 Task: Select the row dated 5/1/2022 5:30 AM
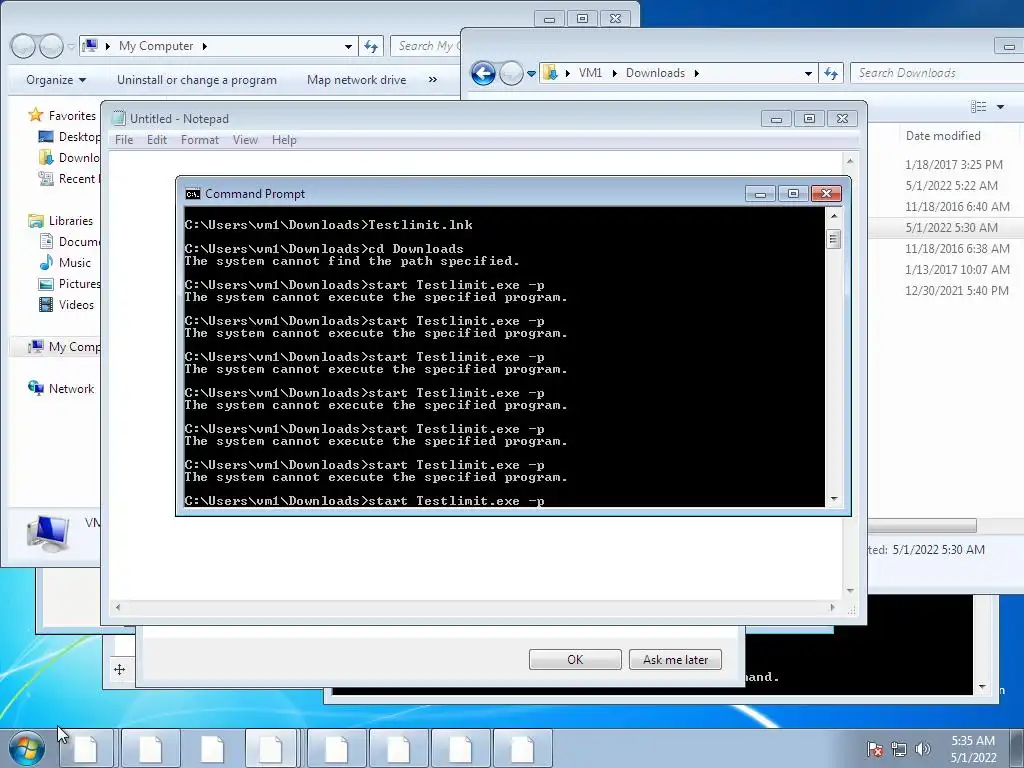point(945,228)
